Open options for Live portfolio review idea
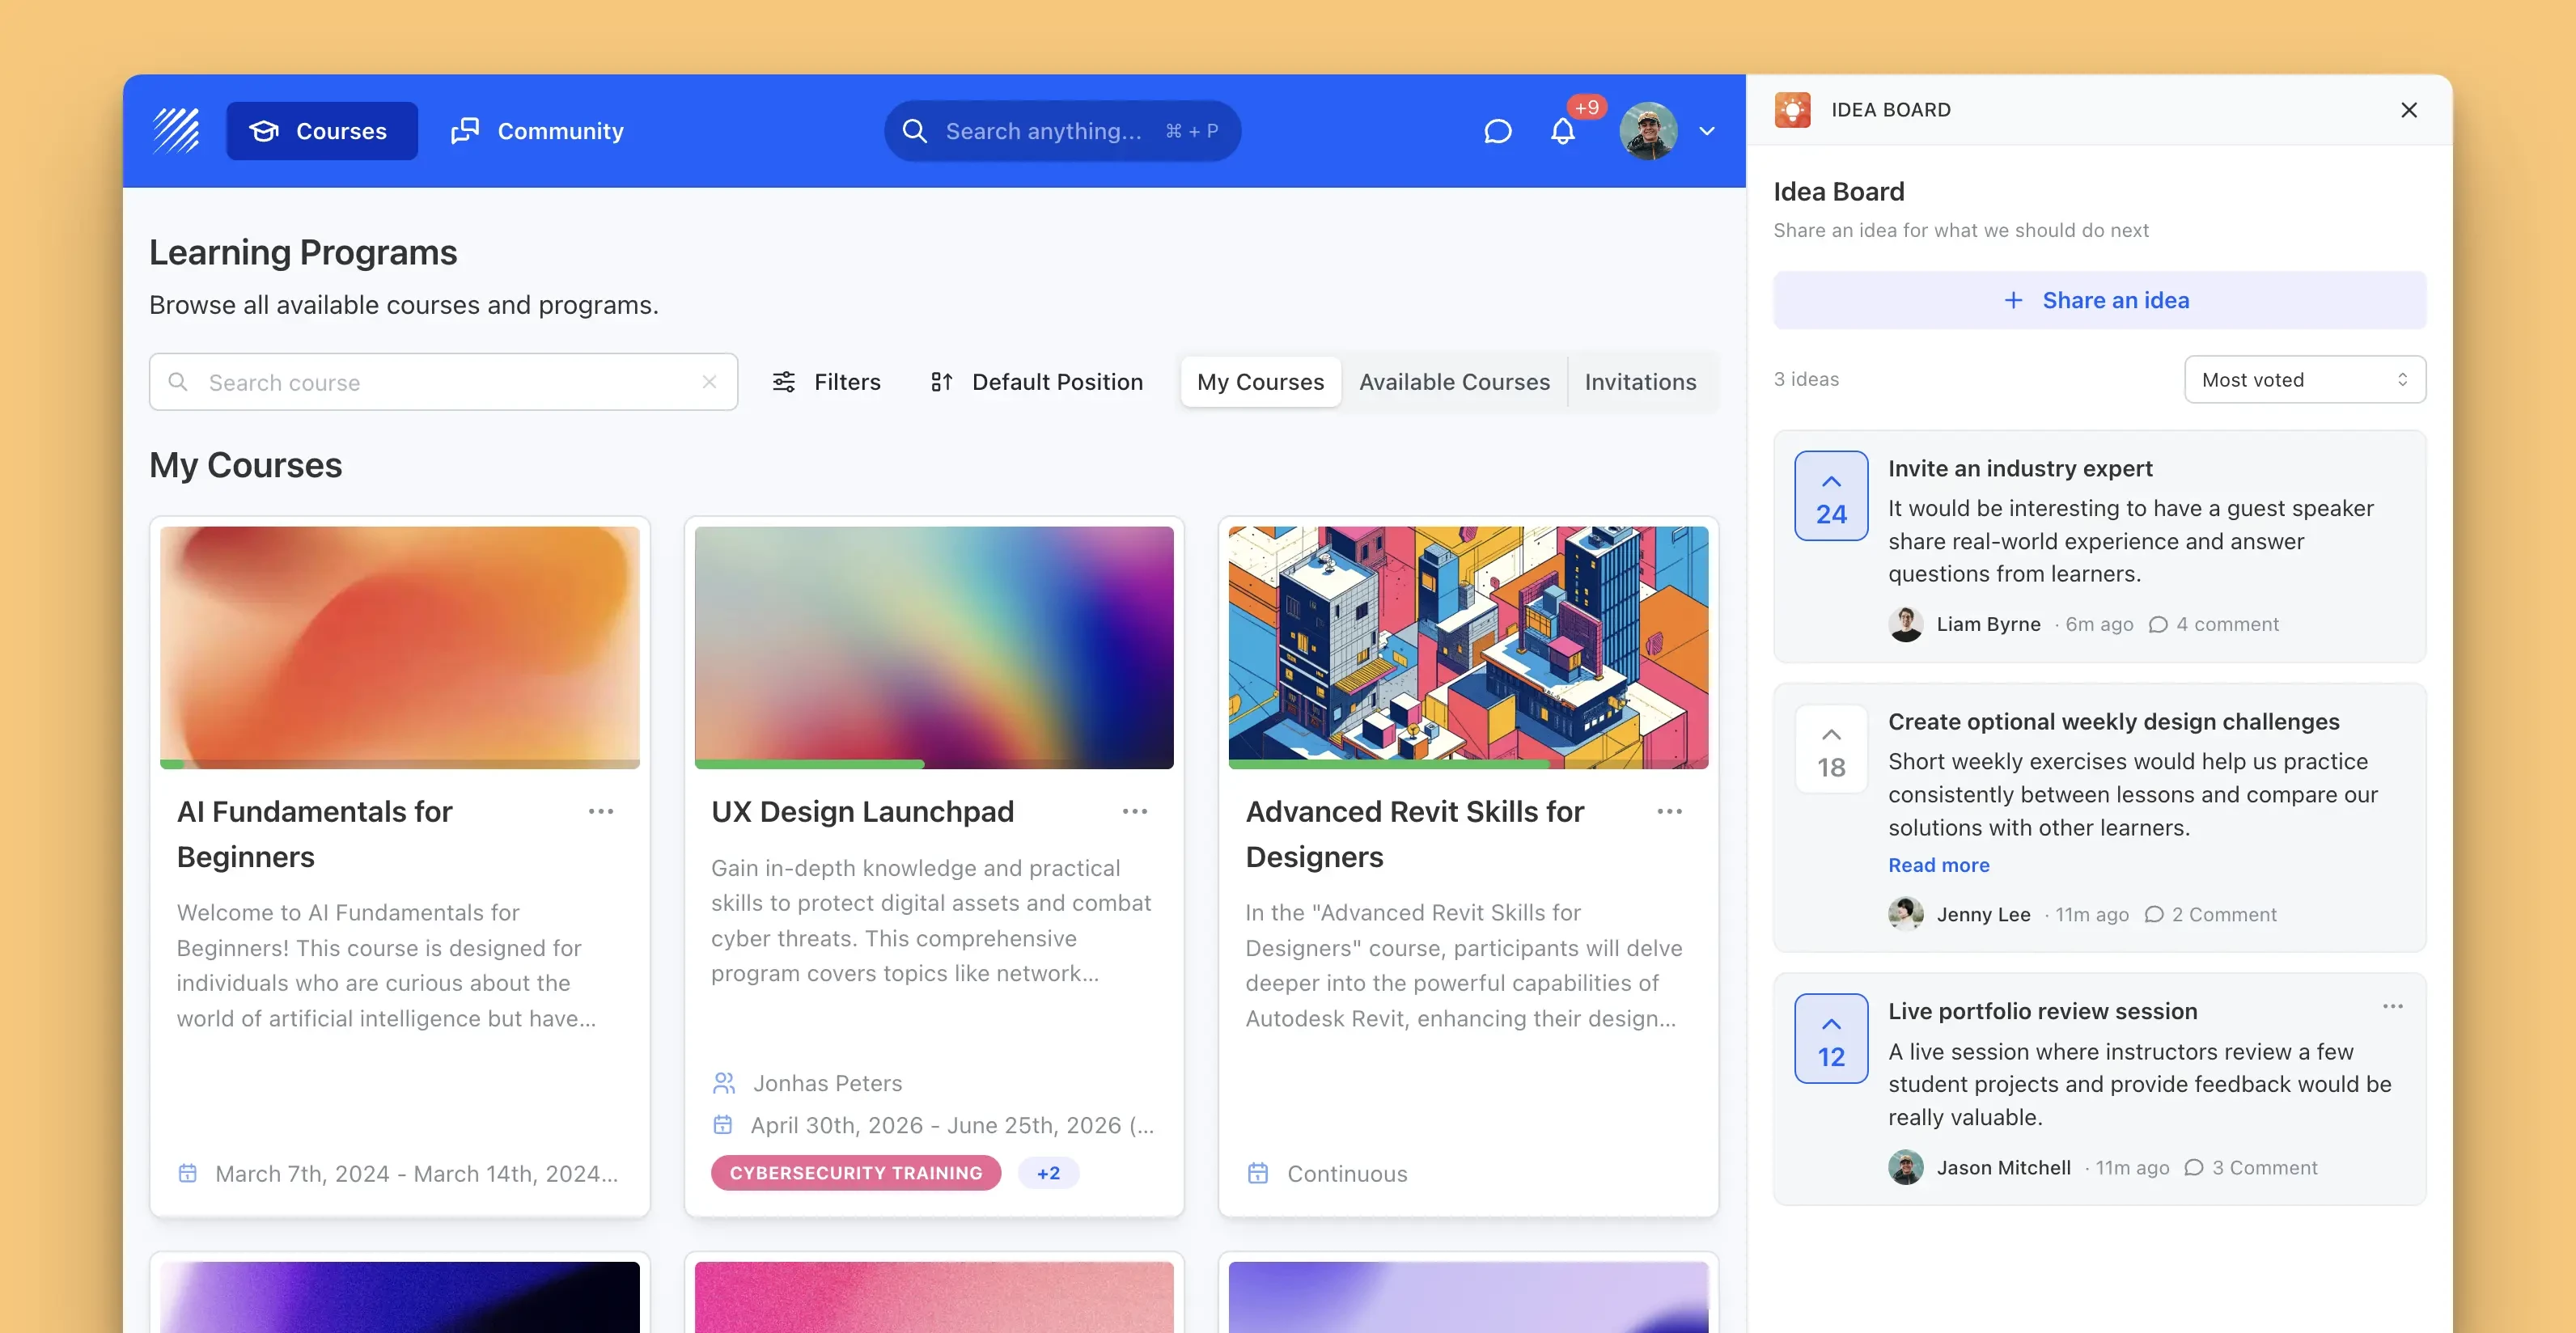 (x=2392, y=1006)
